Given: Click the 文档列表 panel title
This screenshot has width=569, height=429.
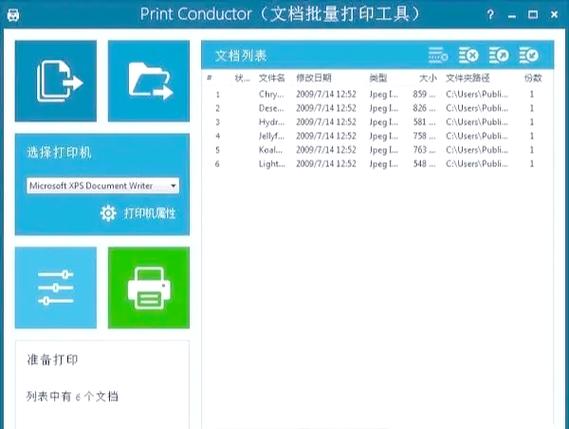Looking at the screenshot, I should click(x=241, y=56).
